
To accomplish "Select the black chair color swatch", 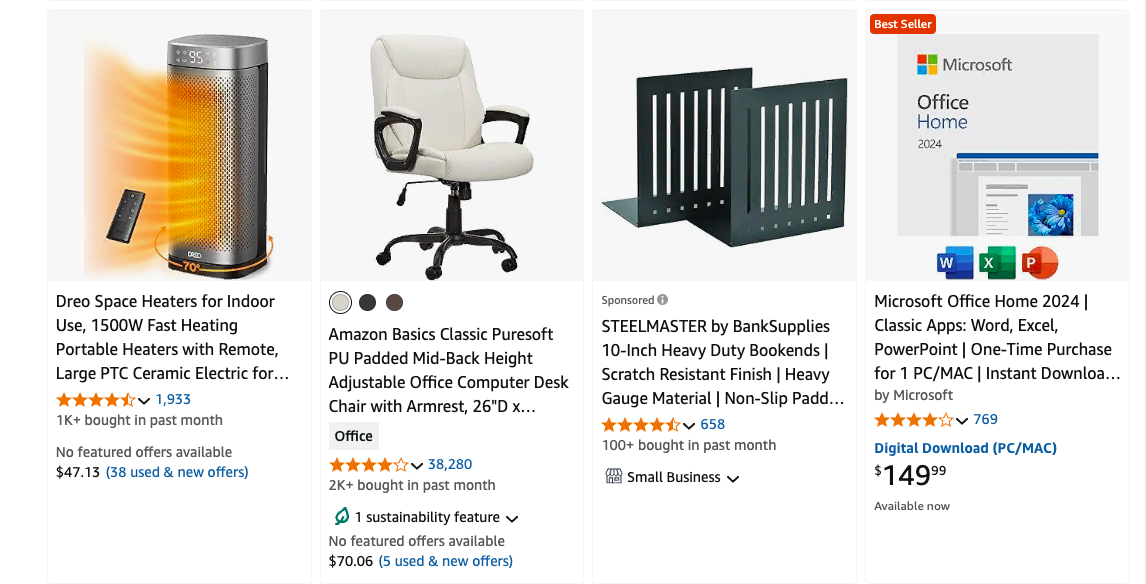I will (368, 302).
